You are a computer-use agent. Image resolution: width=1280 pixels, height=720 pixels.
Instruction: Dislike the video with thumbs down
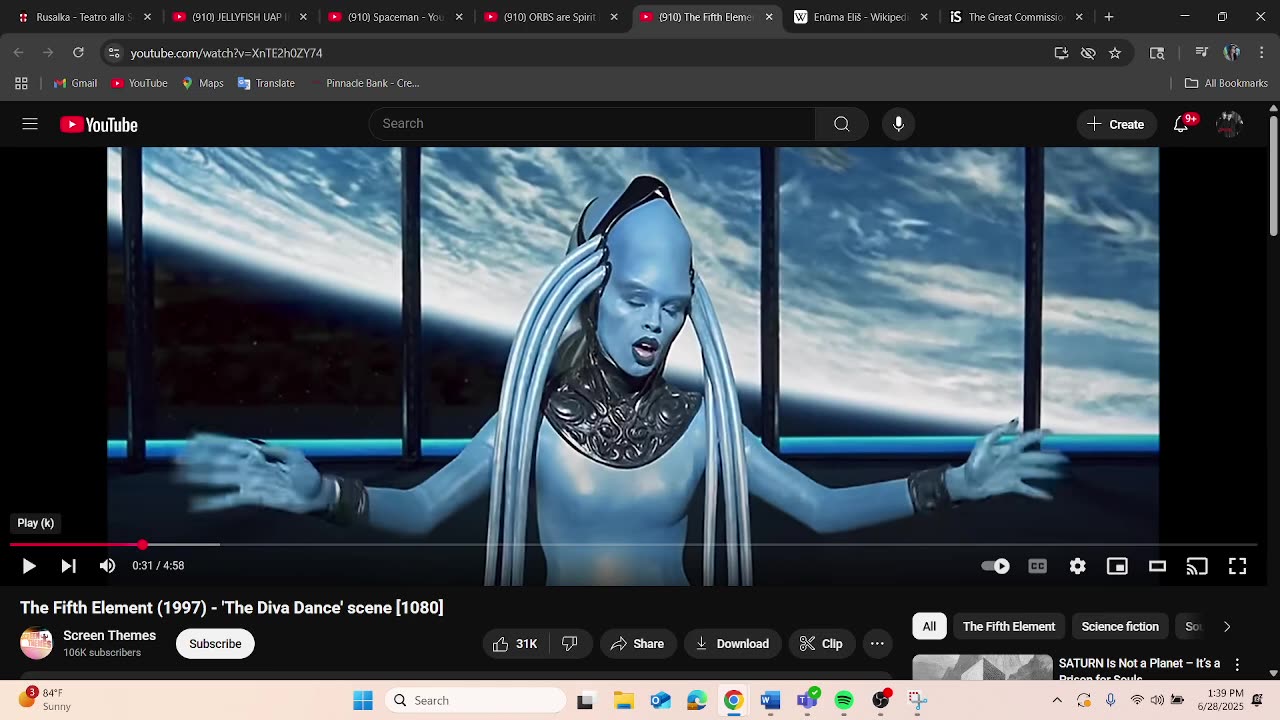[570, 644]
